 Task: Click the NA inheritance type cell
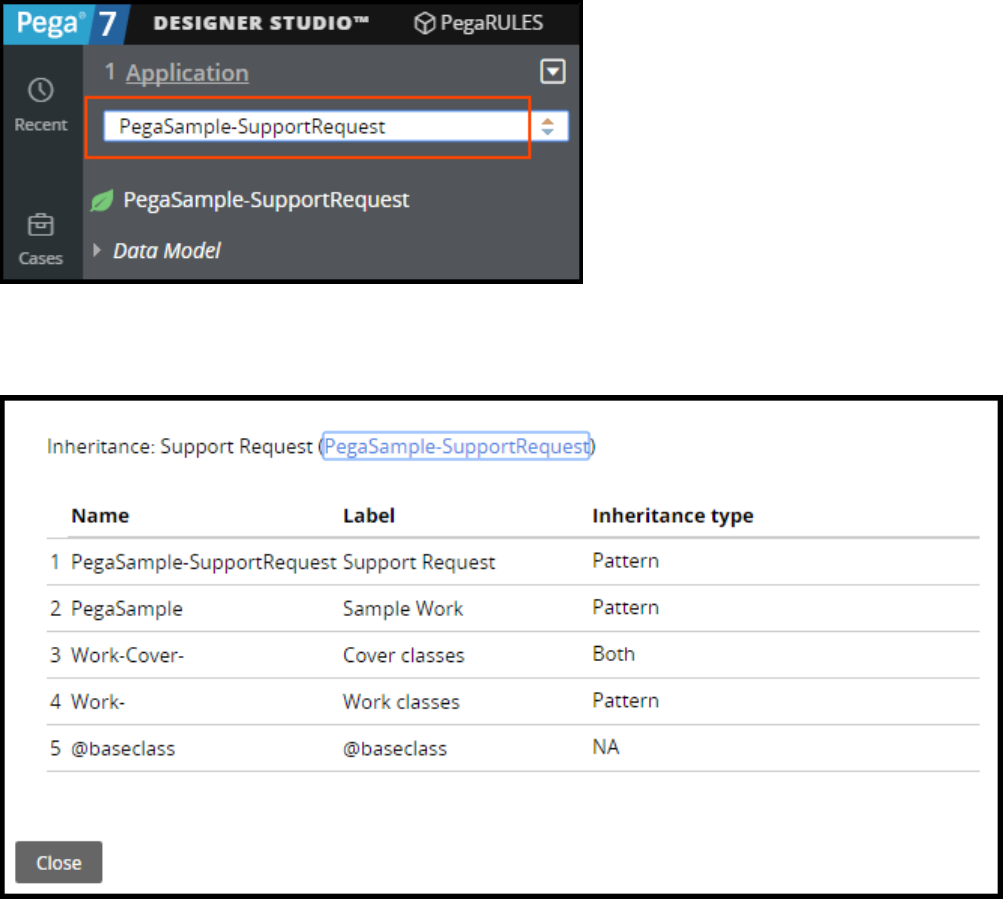[x=606, y=747]
